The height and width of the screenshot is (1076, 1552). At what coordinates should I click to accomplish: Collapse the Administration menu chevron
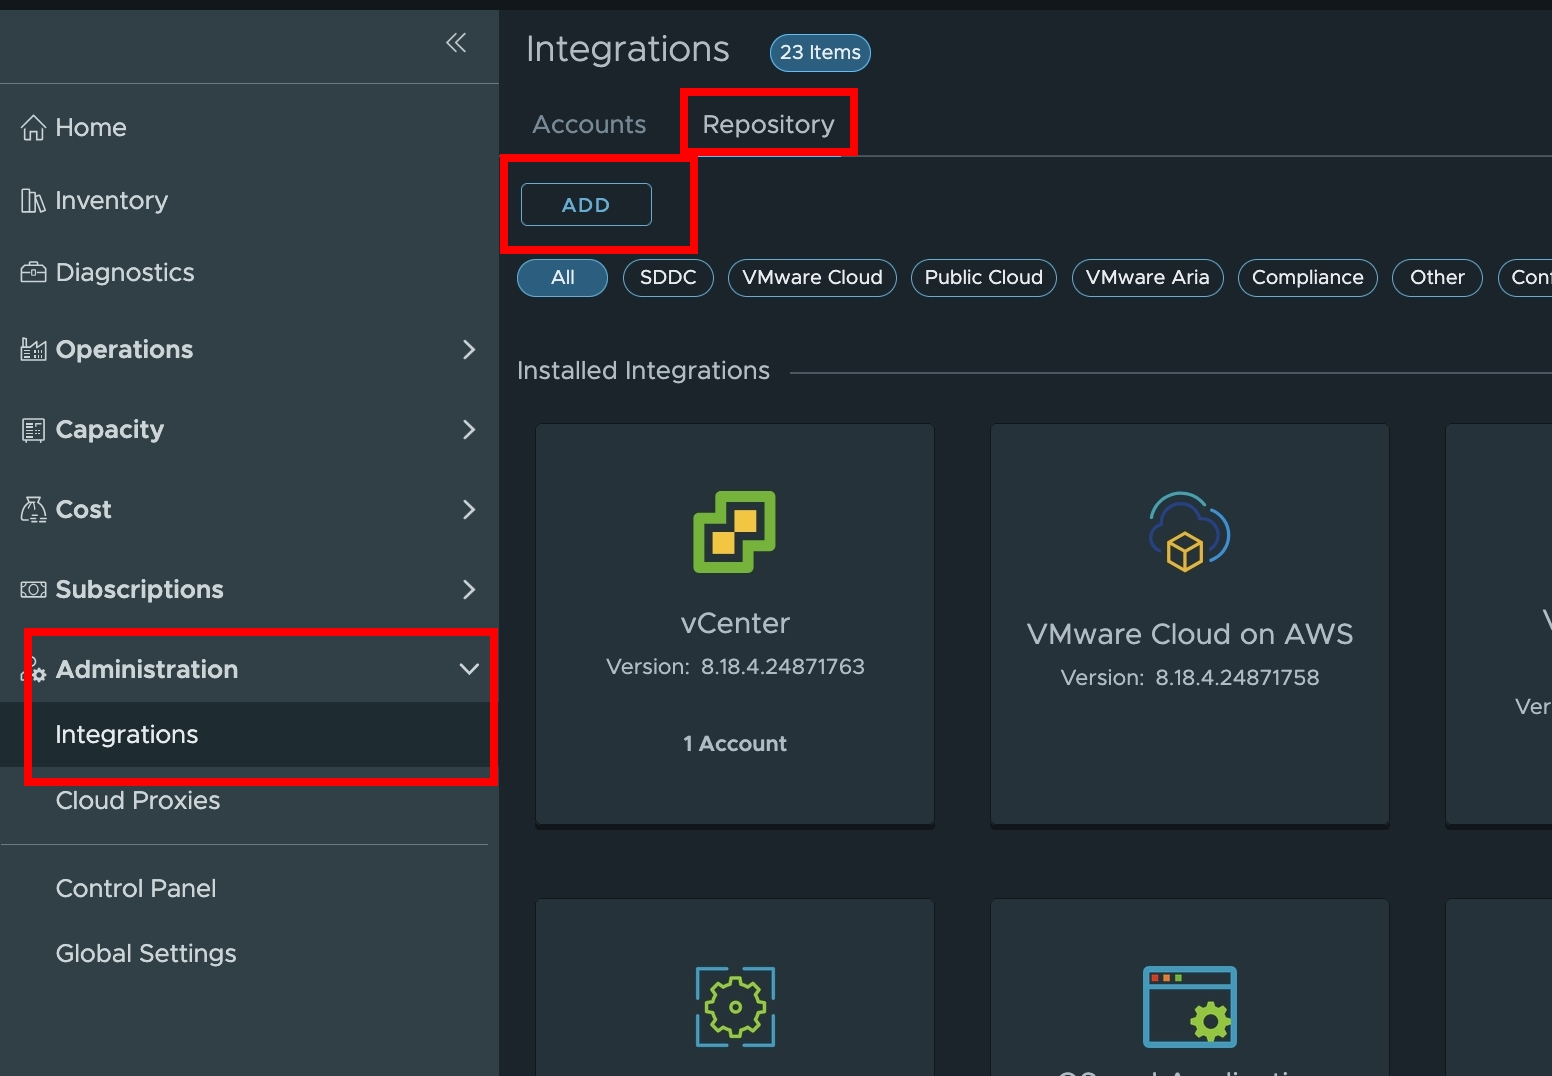pyautogui.click(x=469, y=669)
